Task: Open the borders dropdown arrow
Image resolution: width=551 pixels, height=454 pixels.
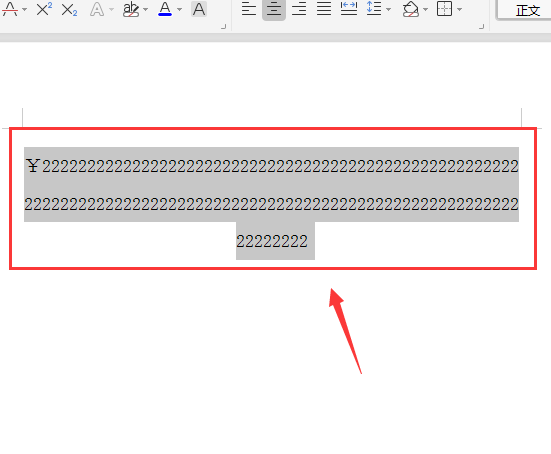Action: [x=460, y=9]
